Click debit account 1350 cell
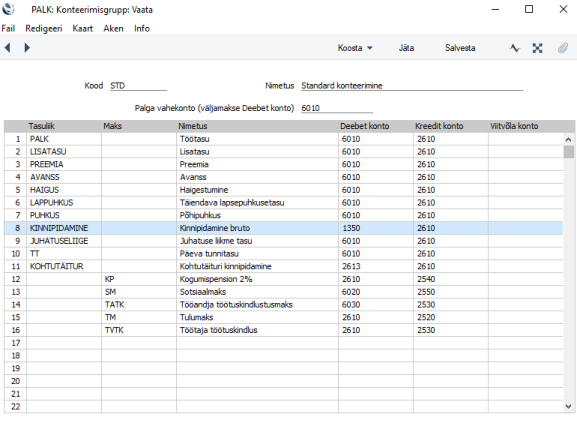Screen dimensions: 577x426 (x=376, y=228)
